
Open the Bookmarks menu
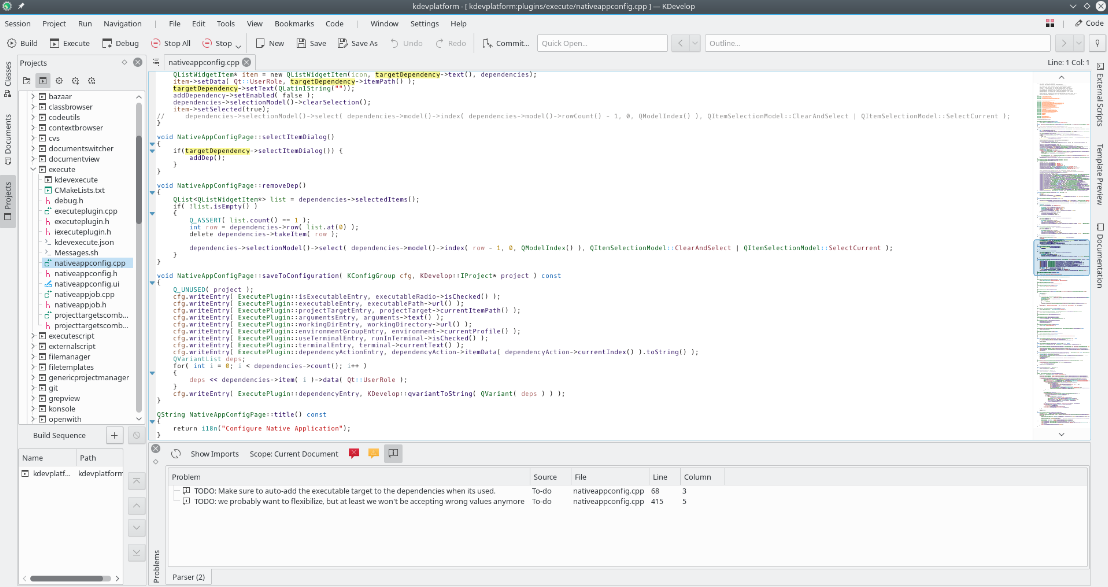click(294, 23)
